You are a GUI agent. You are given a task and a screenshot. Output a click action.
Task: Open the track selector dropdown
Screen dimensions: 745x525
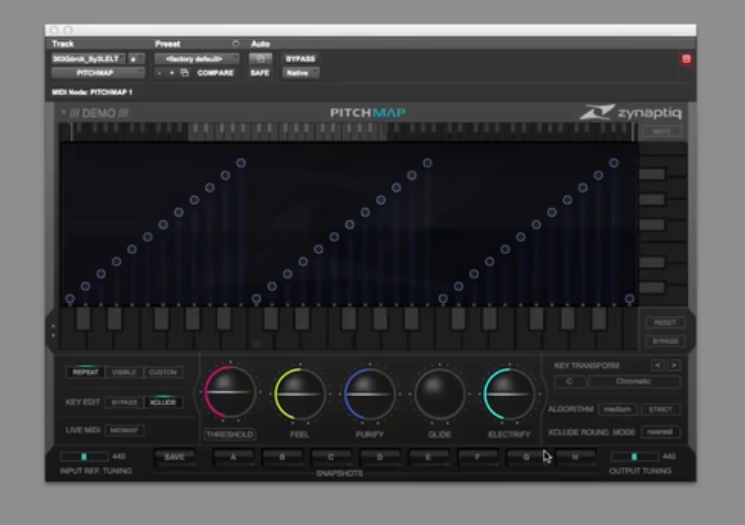(x=88, y=59)
